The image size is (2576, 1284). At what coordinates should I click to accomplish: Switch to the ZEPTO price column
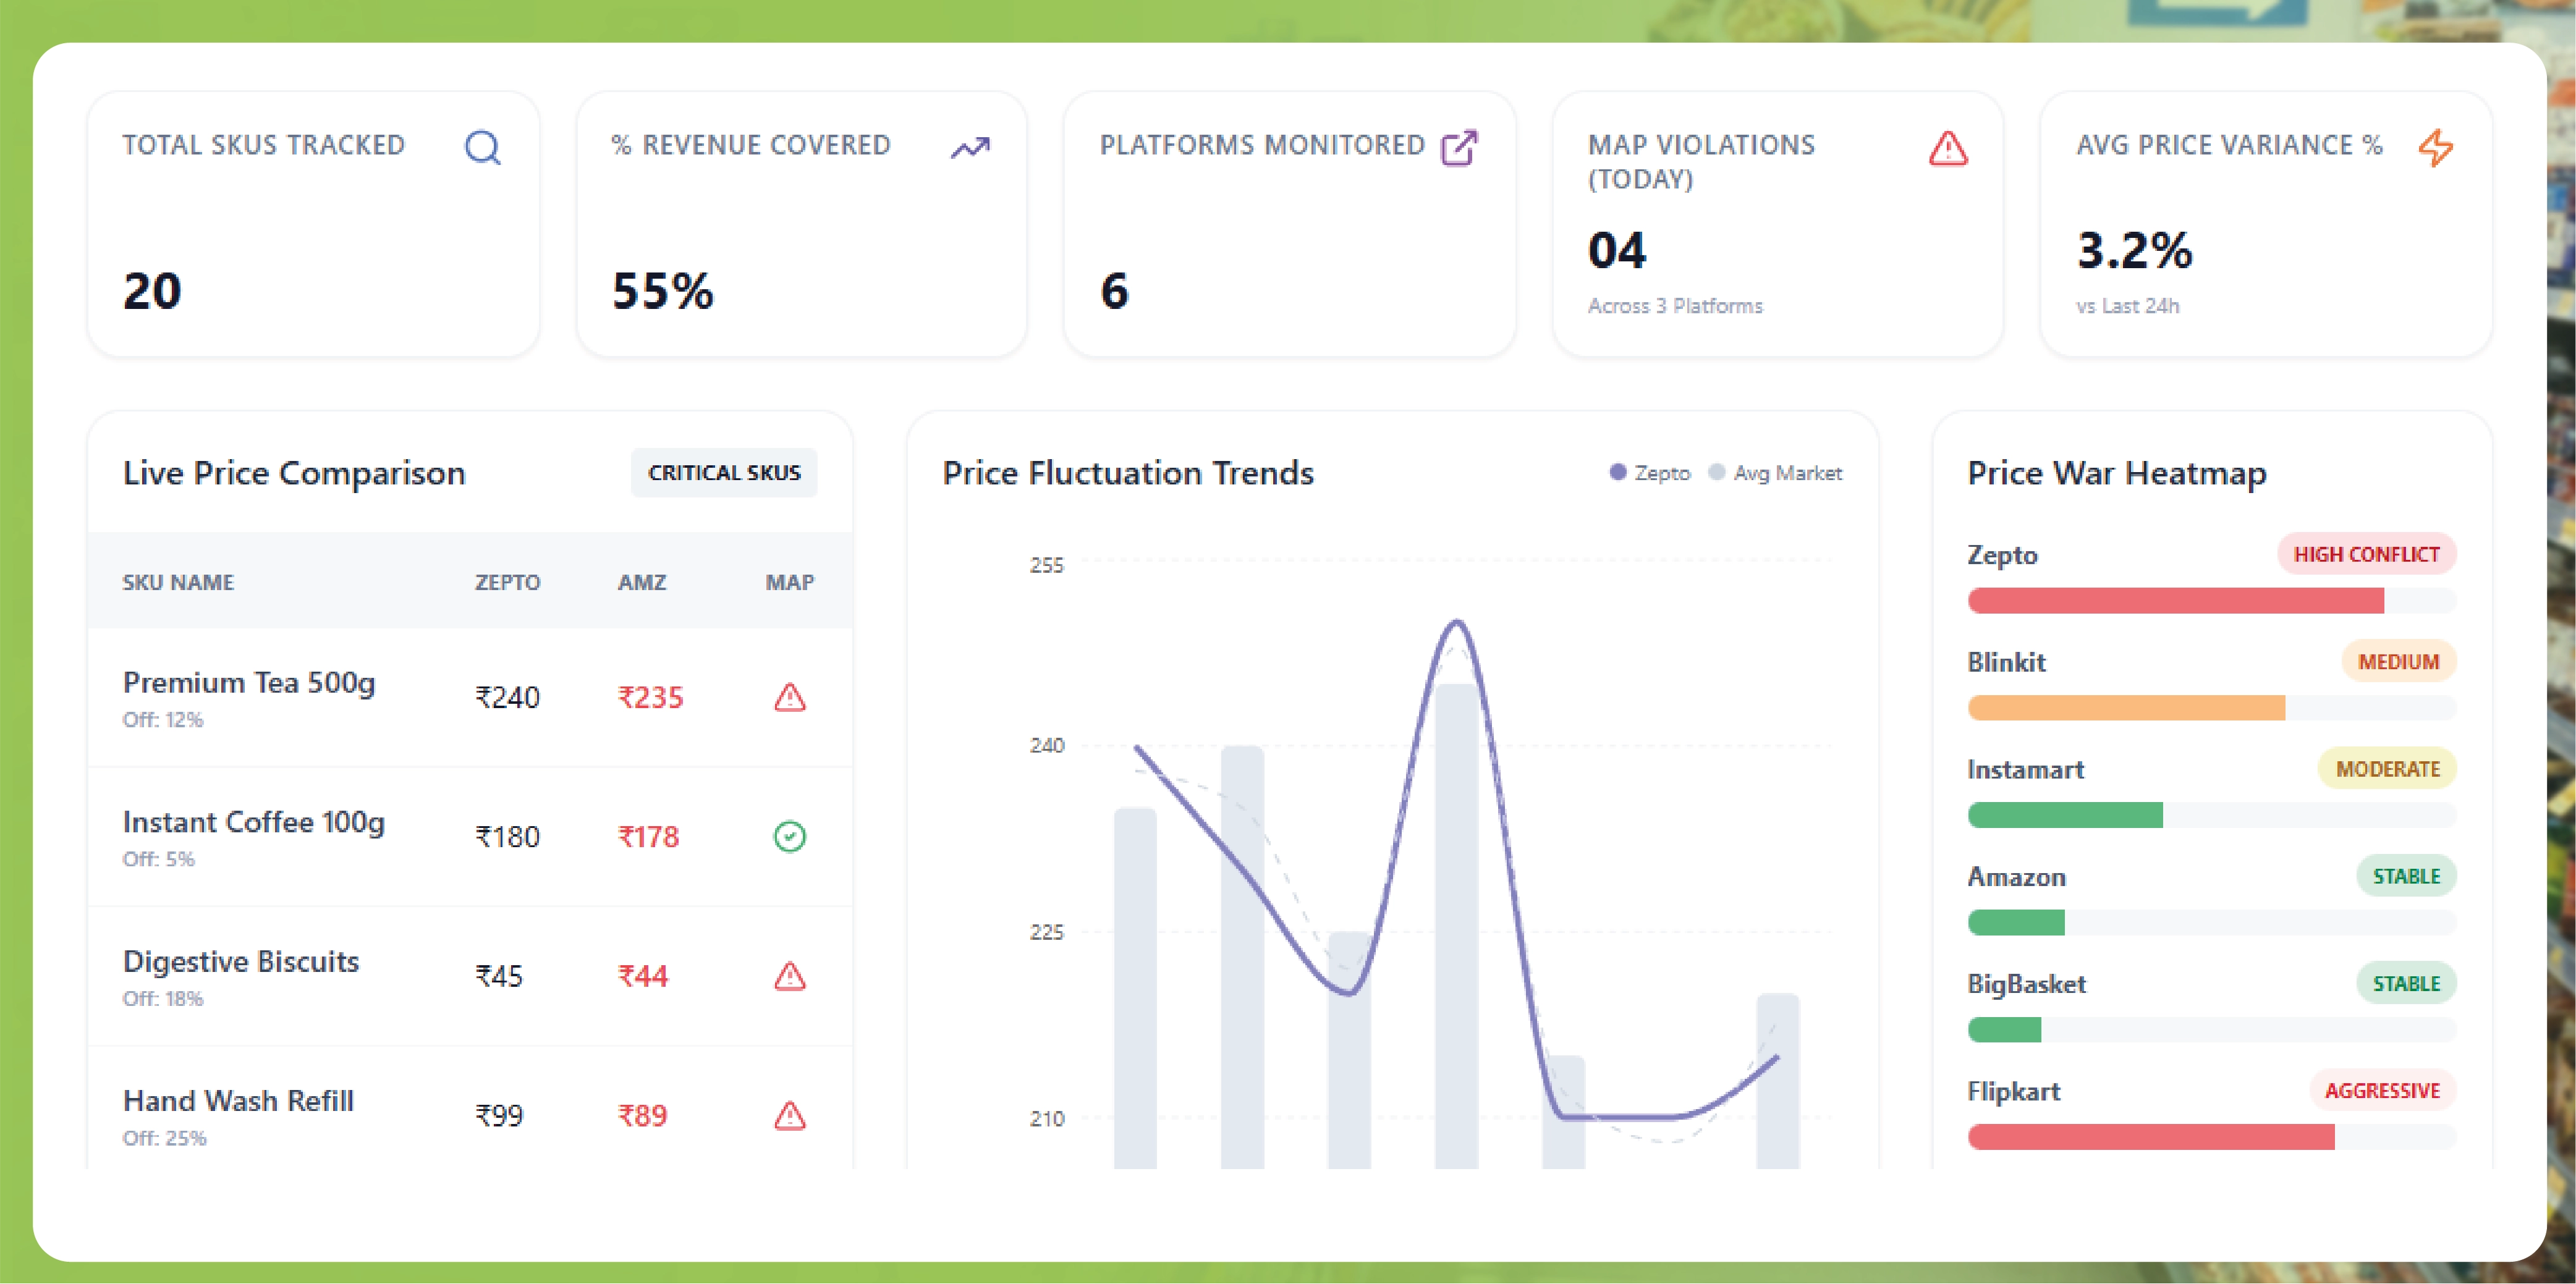click(x=508, y=582)
